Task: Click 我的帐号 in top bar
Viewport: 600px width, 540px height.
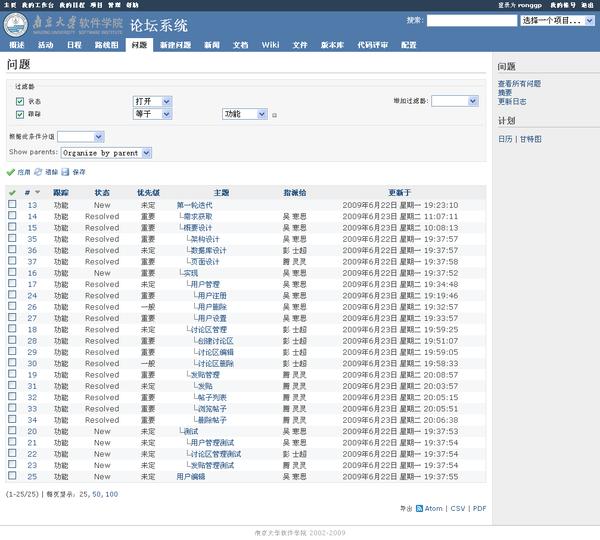Action: coord(563,5)
